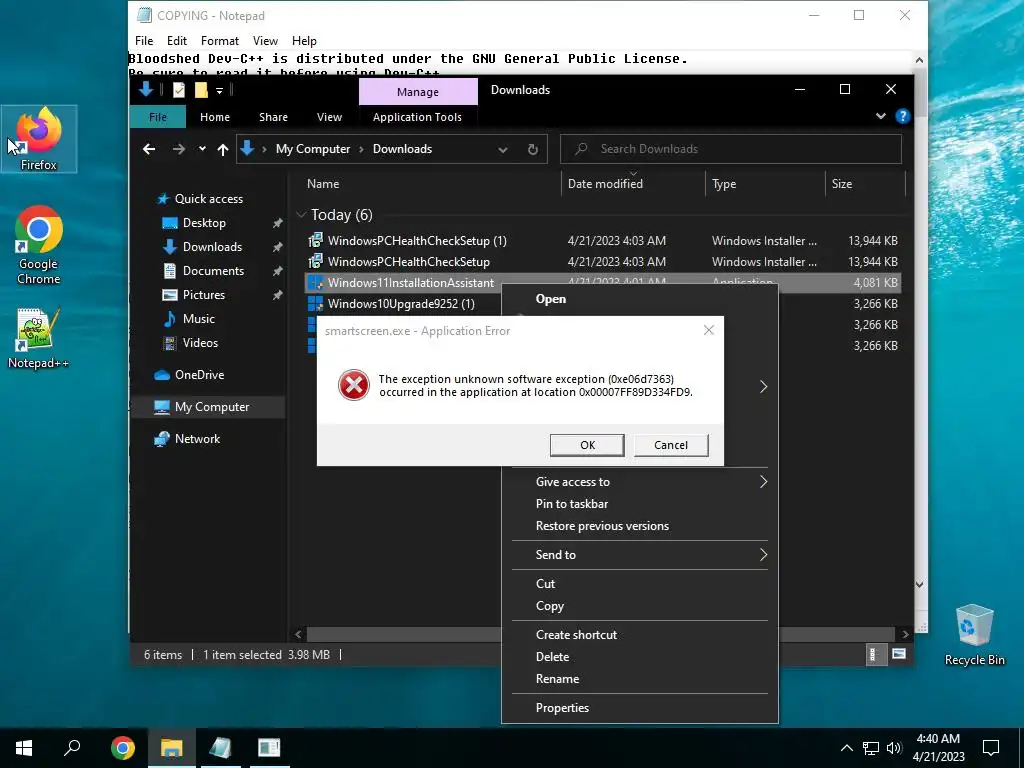Open the Share ribbon tab
Screen dimensions: 1024x768
[273, 117]
